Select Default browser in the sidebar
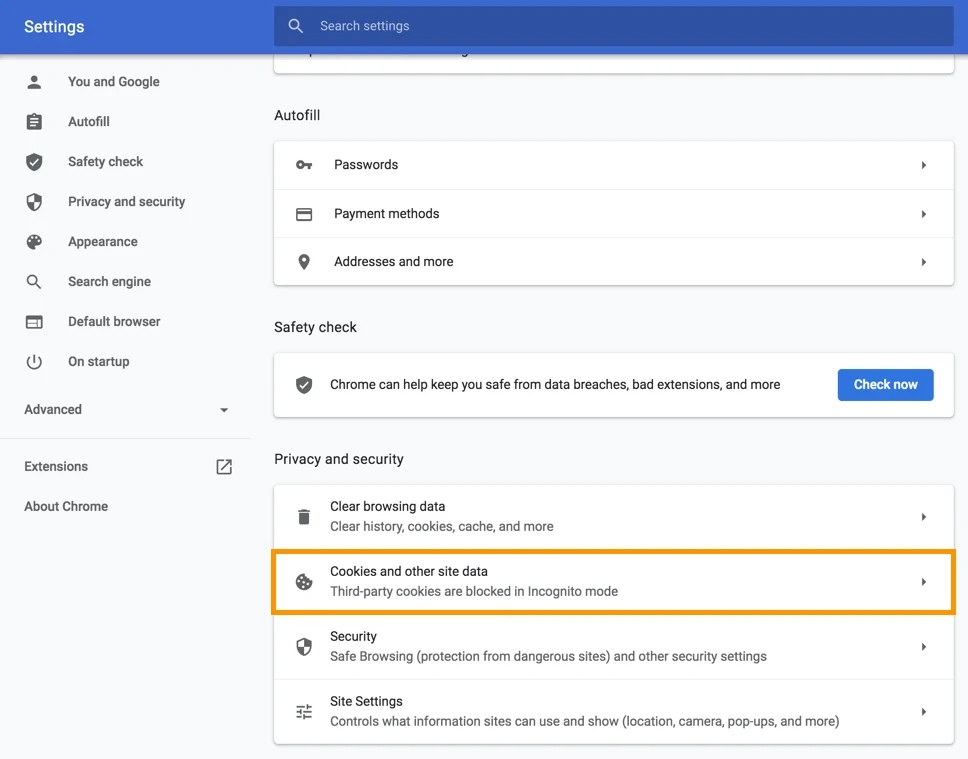Screen dimensions: 968x759 point(114,322)
